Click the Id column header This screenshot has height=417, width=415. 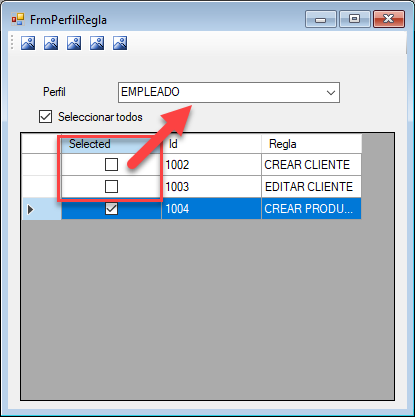(x=211, y=144)
